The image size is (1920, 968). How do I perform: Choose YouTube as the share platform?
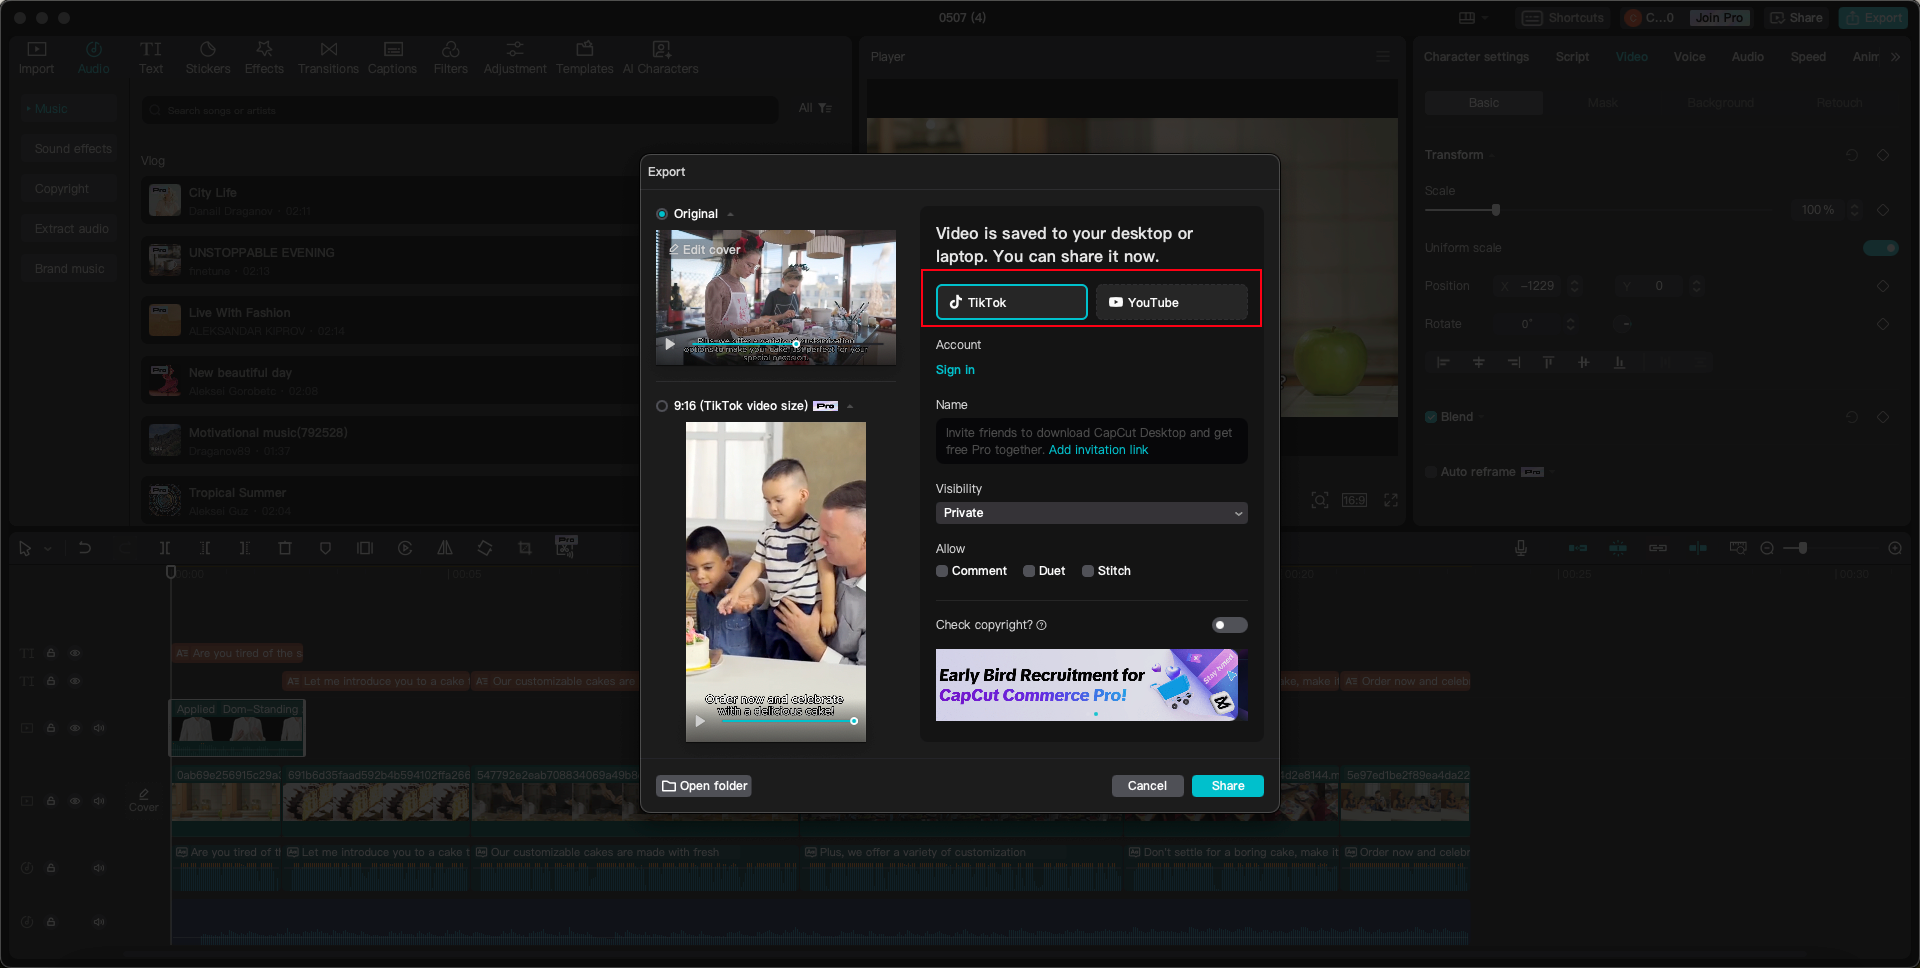click(1172, 302)
